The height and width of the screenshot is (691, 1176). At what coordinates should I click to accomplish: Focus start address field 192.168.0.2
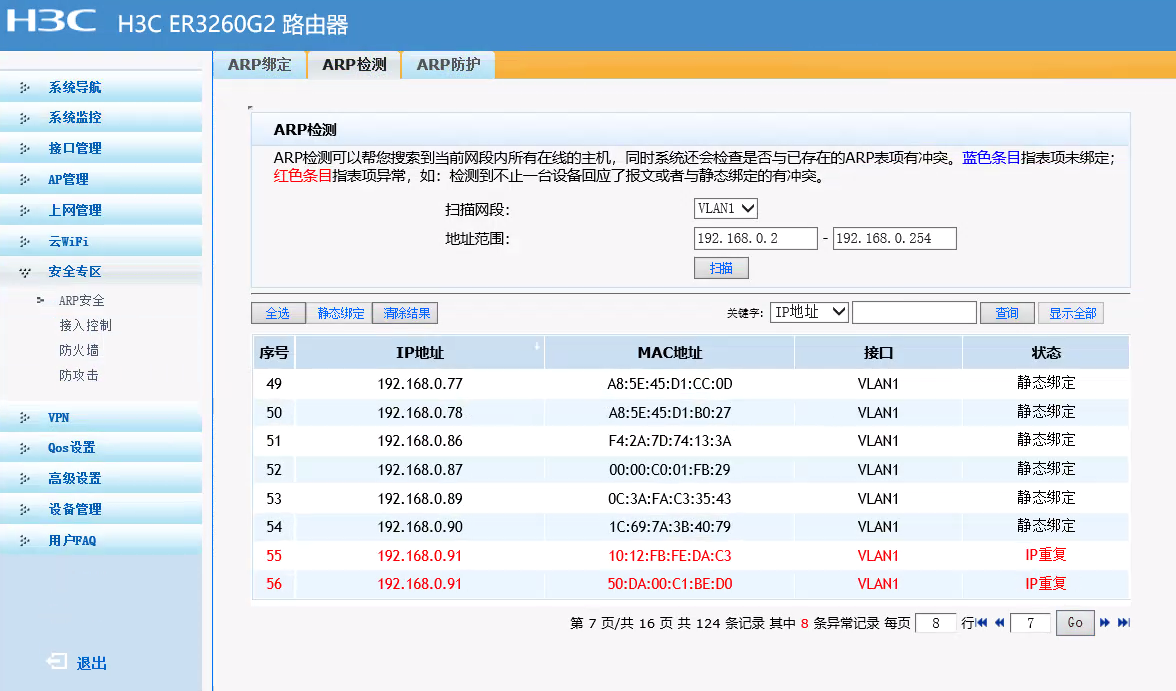pos(755,239)
